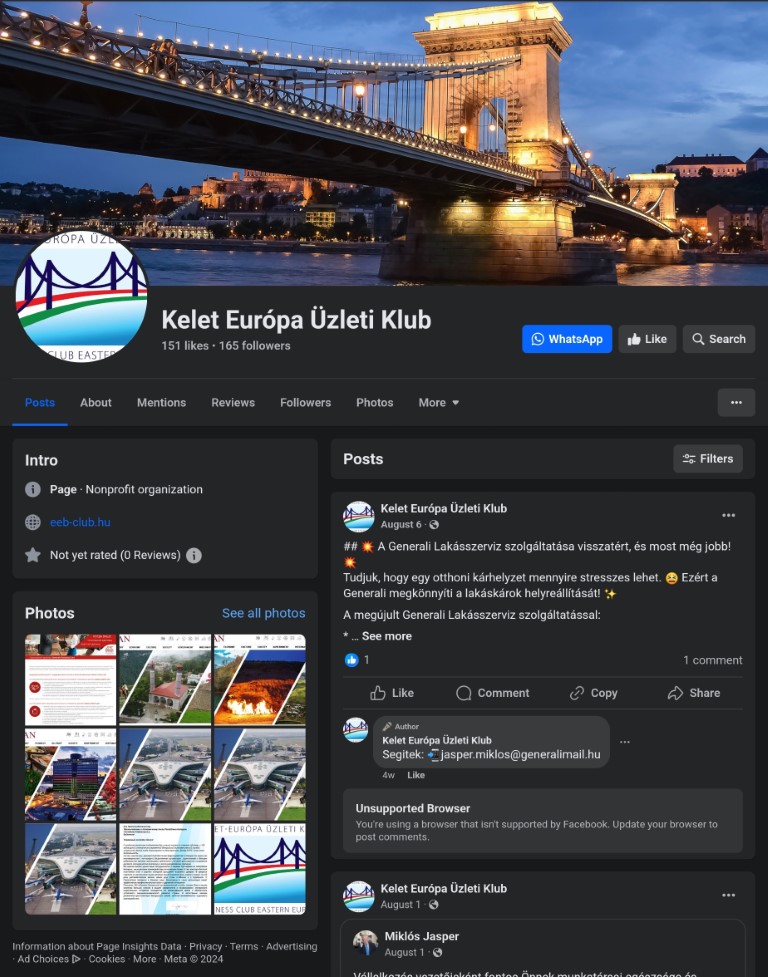Expand post with See more

(x=386, y=636)
